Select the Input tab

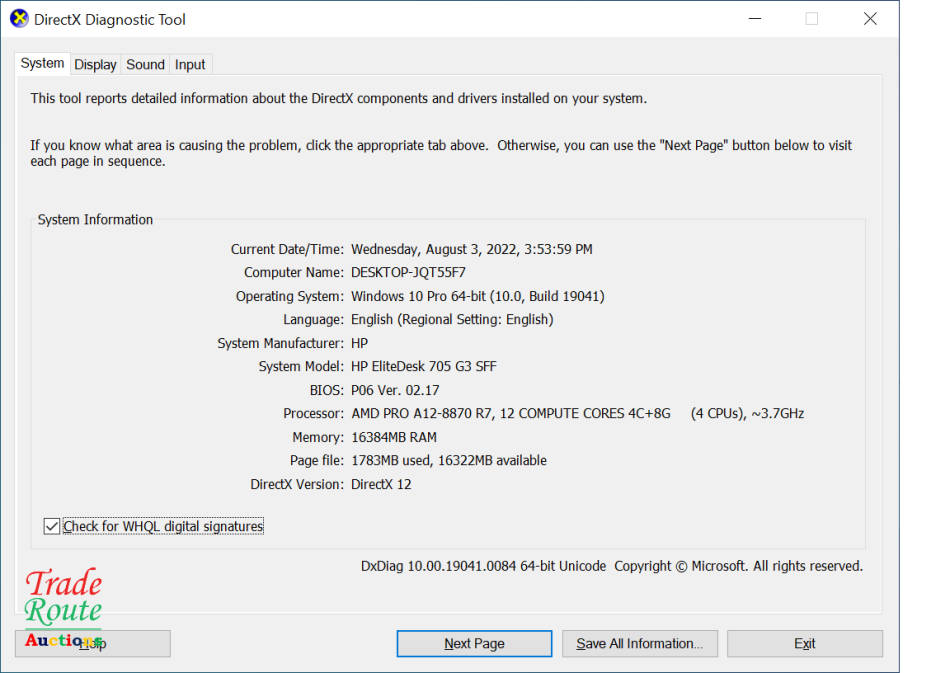click(x=190, y=64)
